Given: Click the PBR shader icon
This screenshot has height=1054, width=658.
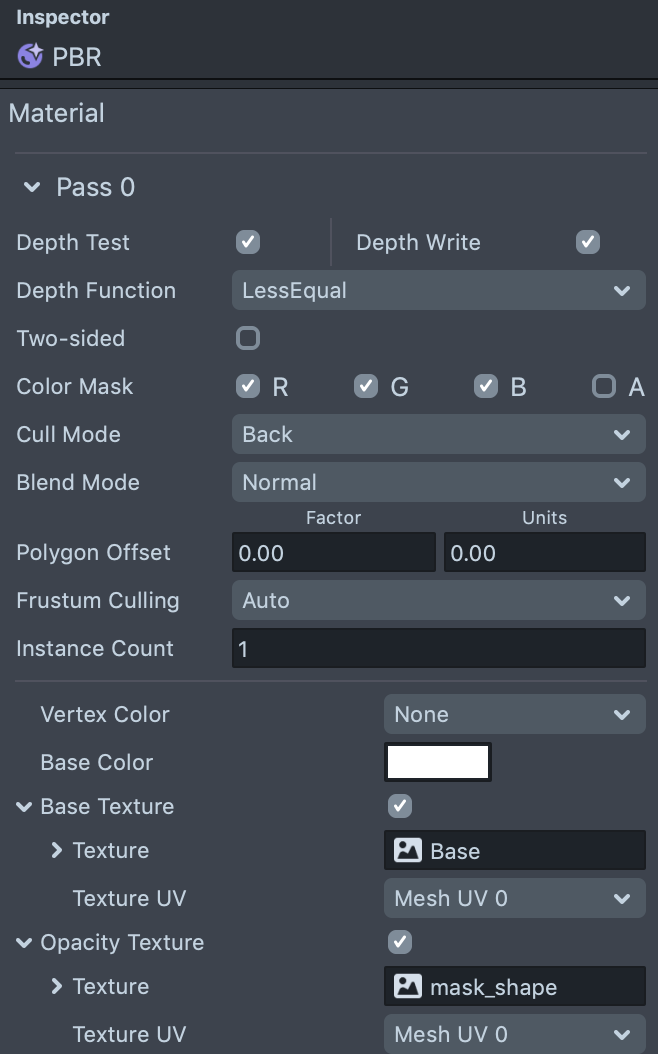Looking at the screenshot, I should (30, 56).
